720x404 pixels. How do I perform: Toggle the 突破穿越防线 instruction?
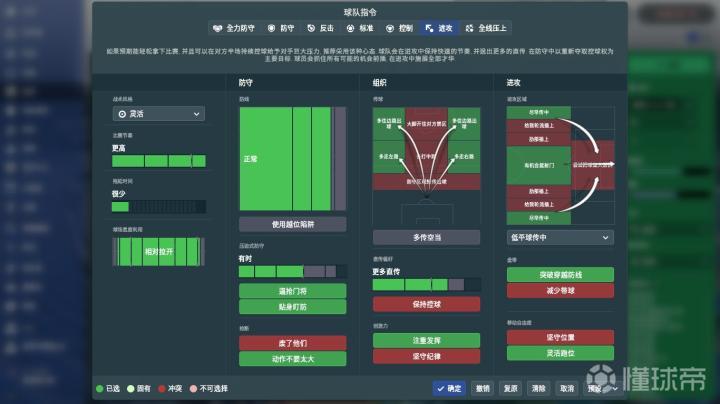pos(560,274)
